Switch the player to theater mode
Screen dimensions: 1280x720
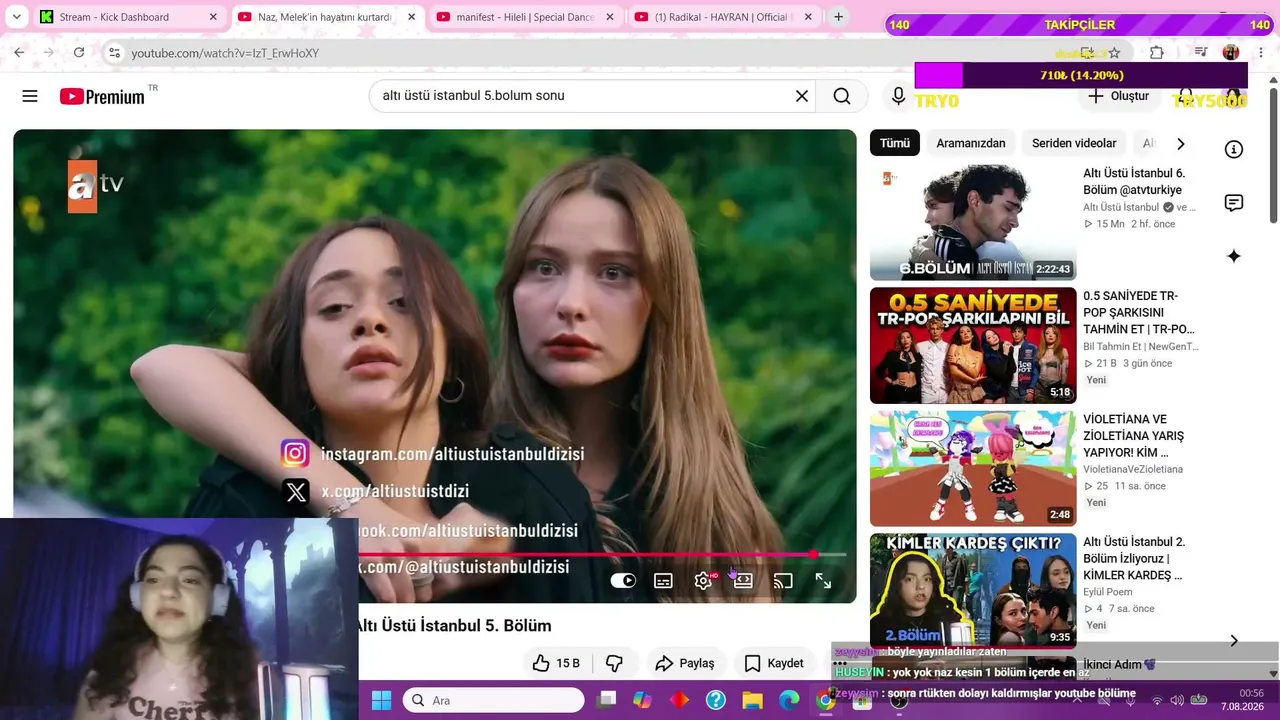click(x=743, y=581)
